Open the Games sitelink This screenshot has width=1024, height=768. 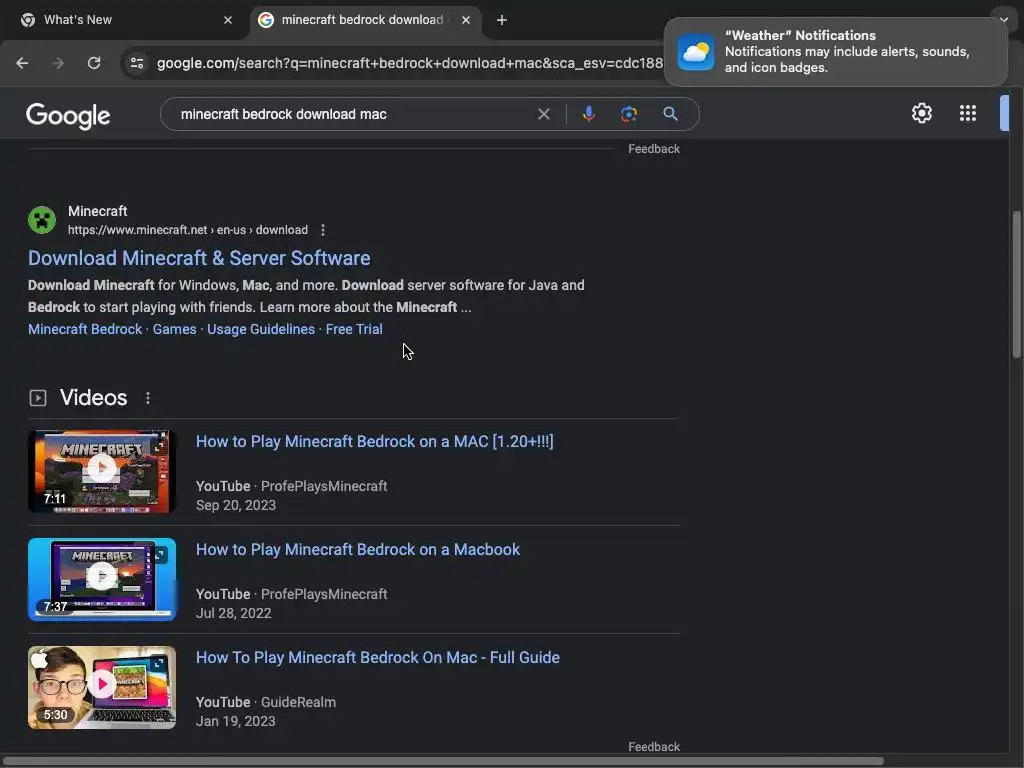(x=174, y=329)
